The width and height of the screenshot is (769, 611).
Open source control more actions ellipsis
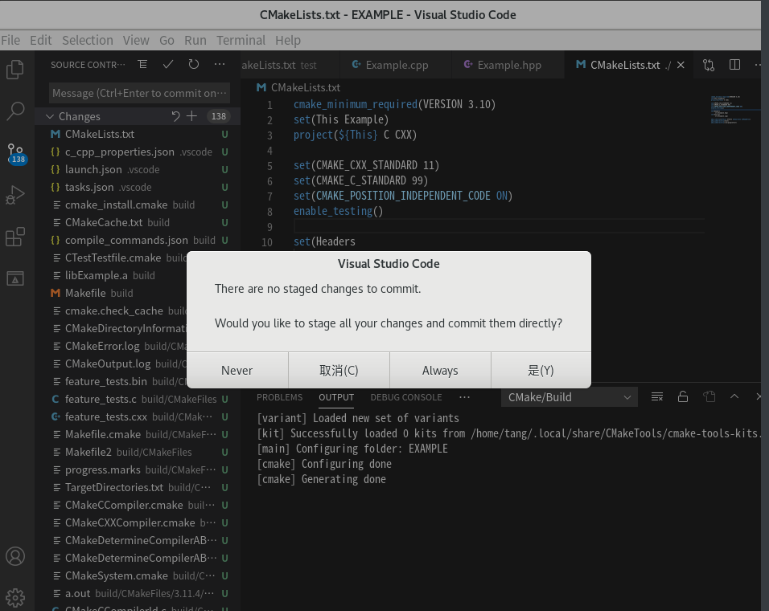pyautogui.click(x=220, y=64)
